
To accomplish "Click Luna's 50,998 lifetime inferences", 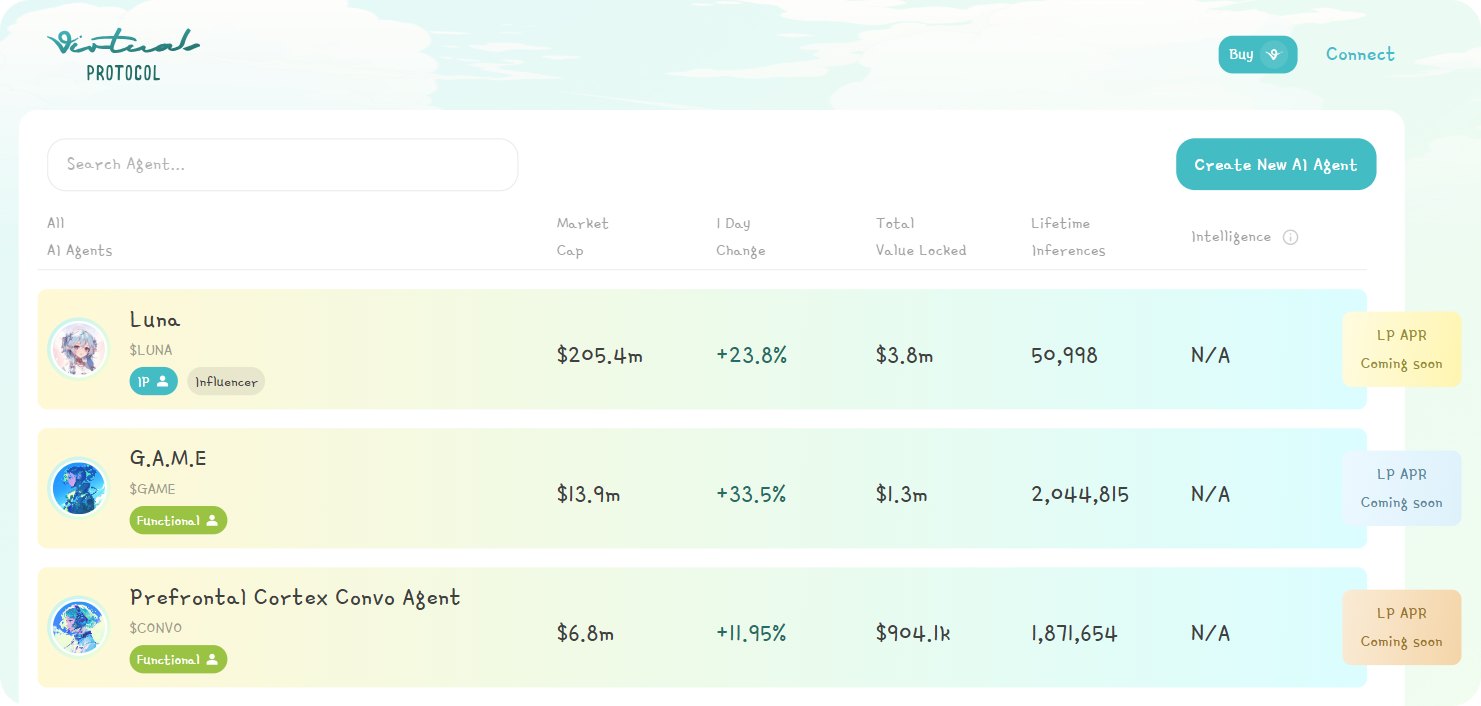I will 1064,355.
